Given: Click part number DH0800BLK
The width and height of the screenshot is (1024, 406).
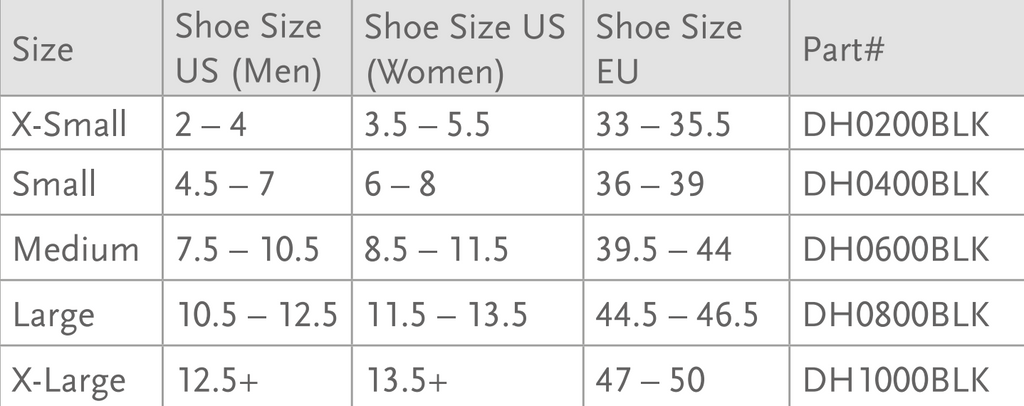Looking at the screenshot, I should click(x=896, y=314).
